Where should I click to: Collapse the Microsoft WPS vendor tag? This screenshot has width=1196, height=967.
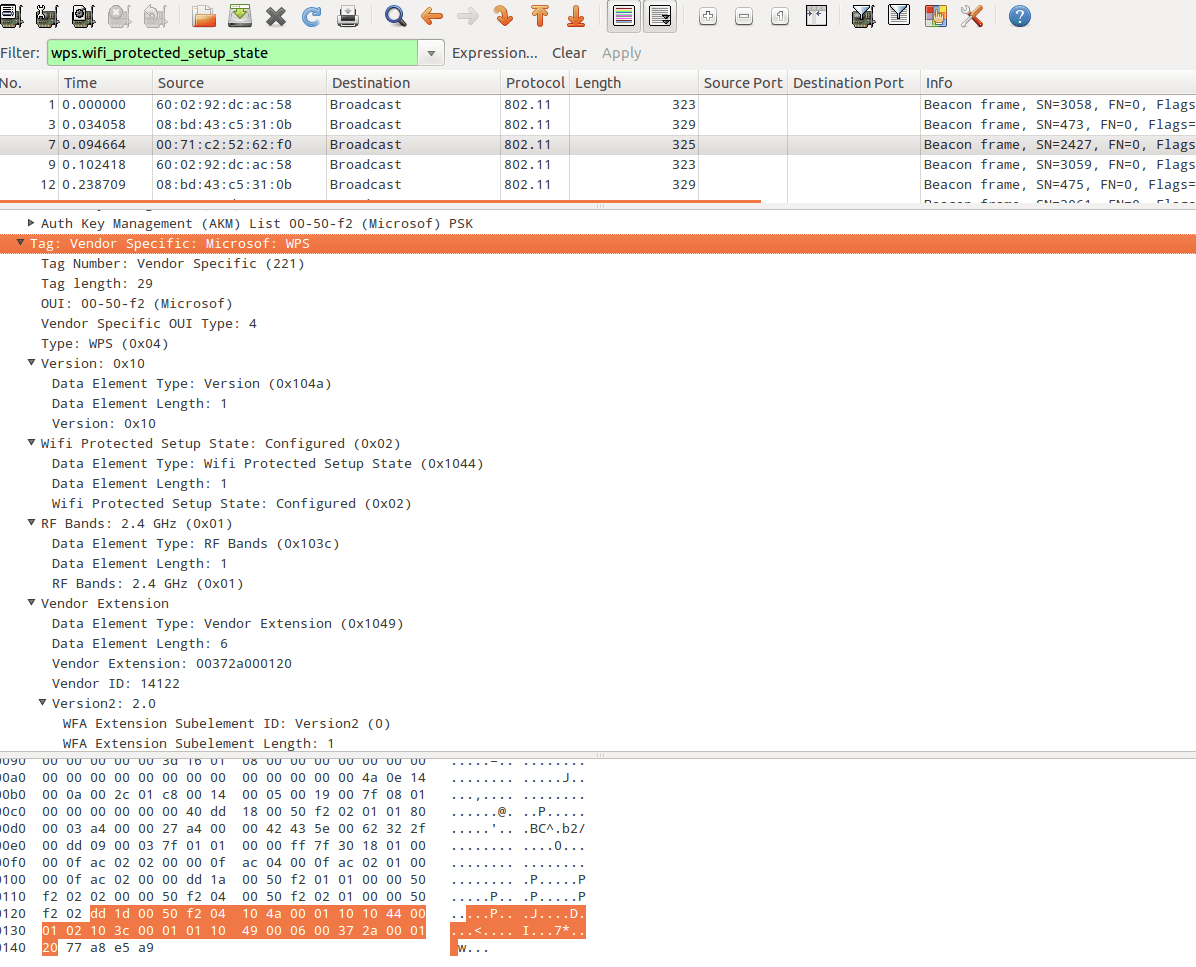click(20, 243)
